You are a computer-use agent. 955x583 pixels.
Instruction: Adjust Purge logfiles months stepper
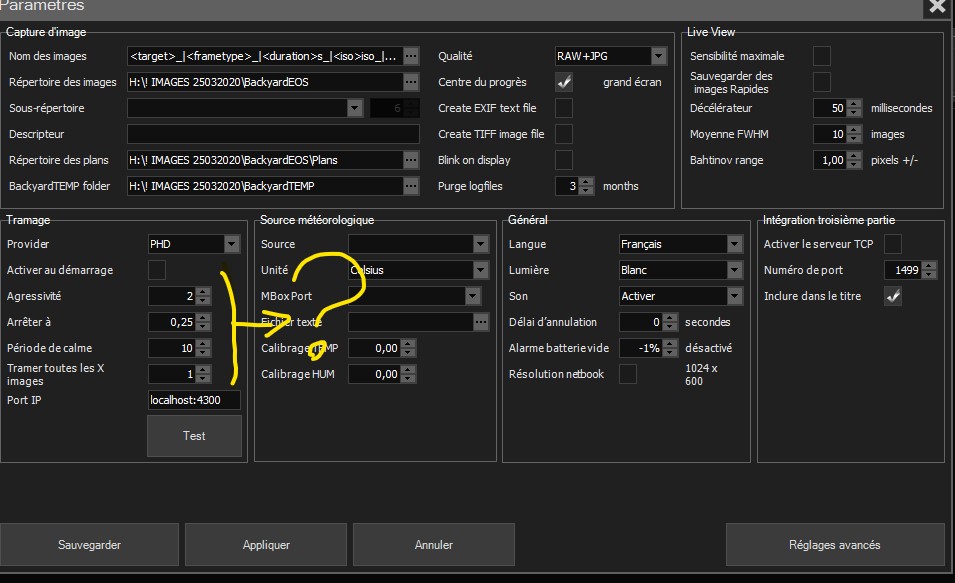[586, 186]
